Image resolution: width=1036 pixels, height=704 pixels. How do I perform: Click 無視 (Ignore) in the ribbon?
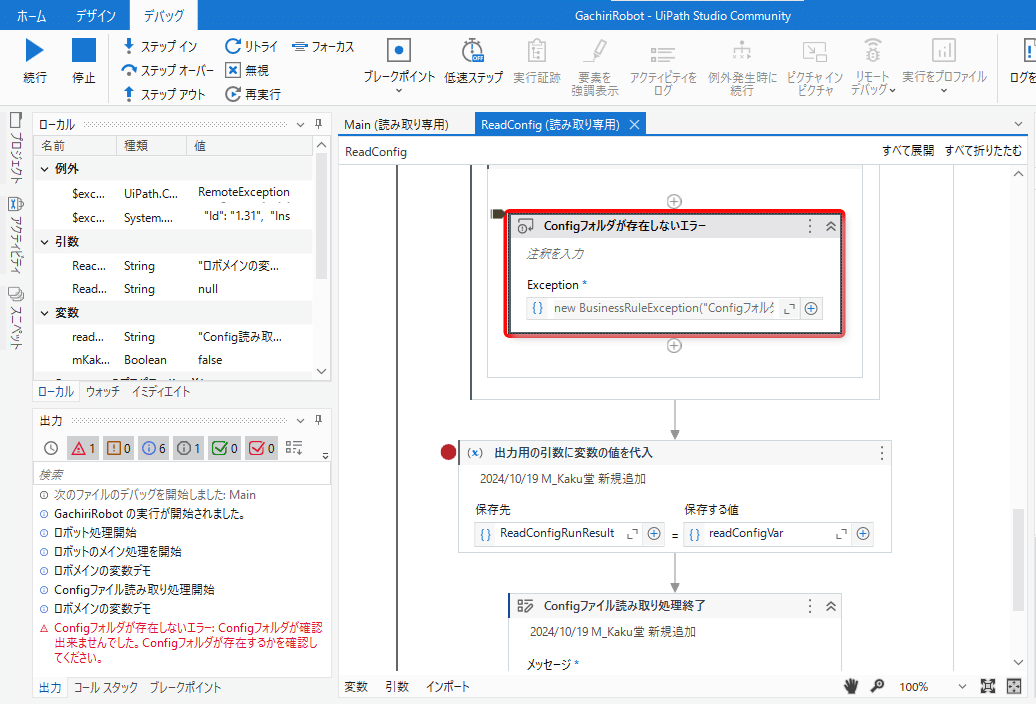[x=247, y=70]
